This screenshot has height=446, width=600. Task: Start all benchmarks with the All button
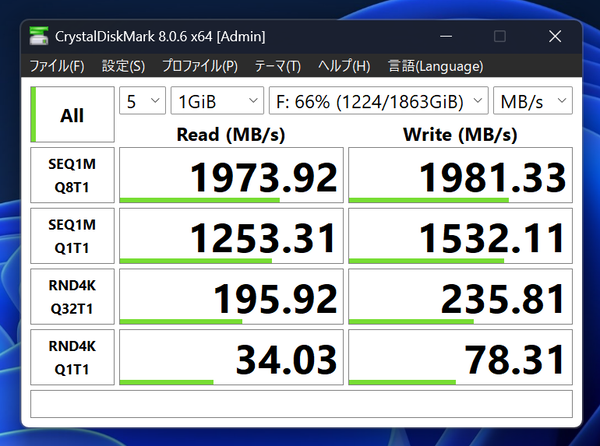(72, 115)
